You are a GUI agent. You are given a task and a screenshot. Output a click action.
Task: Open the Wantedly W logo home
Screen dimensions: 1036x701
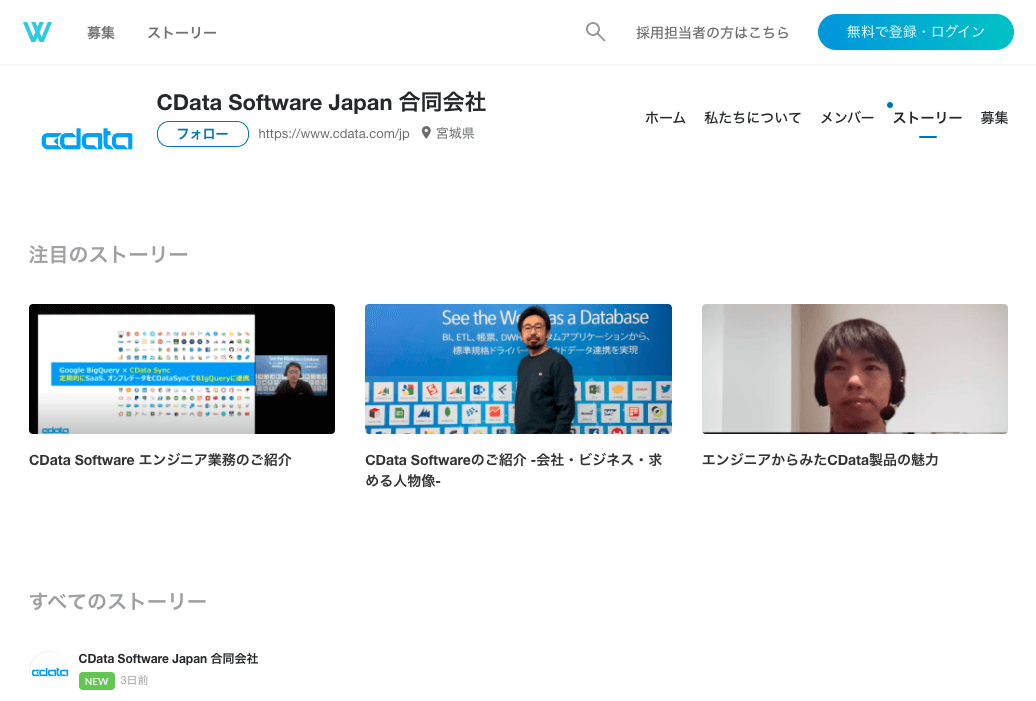(37, 32)
